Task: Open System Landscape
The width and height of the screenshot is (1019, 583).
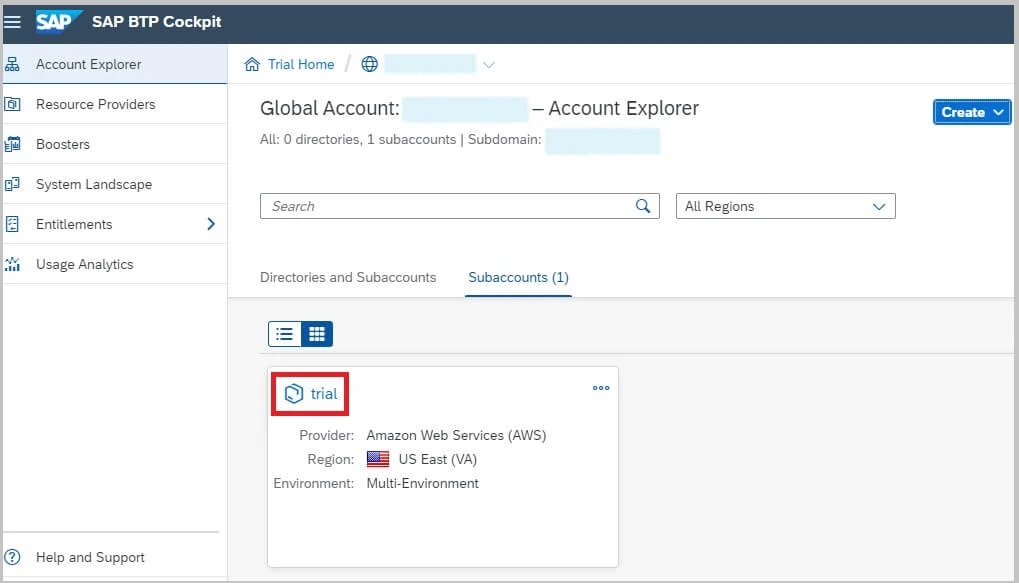Action: pyautogui.click(x=115, y=185)
